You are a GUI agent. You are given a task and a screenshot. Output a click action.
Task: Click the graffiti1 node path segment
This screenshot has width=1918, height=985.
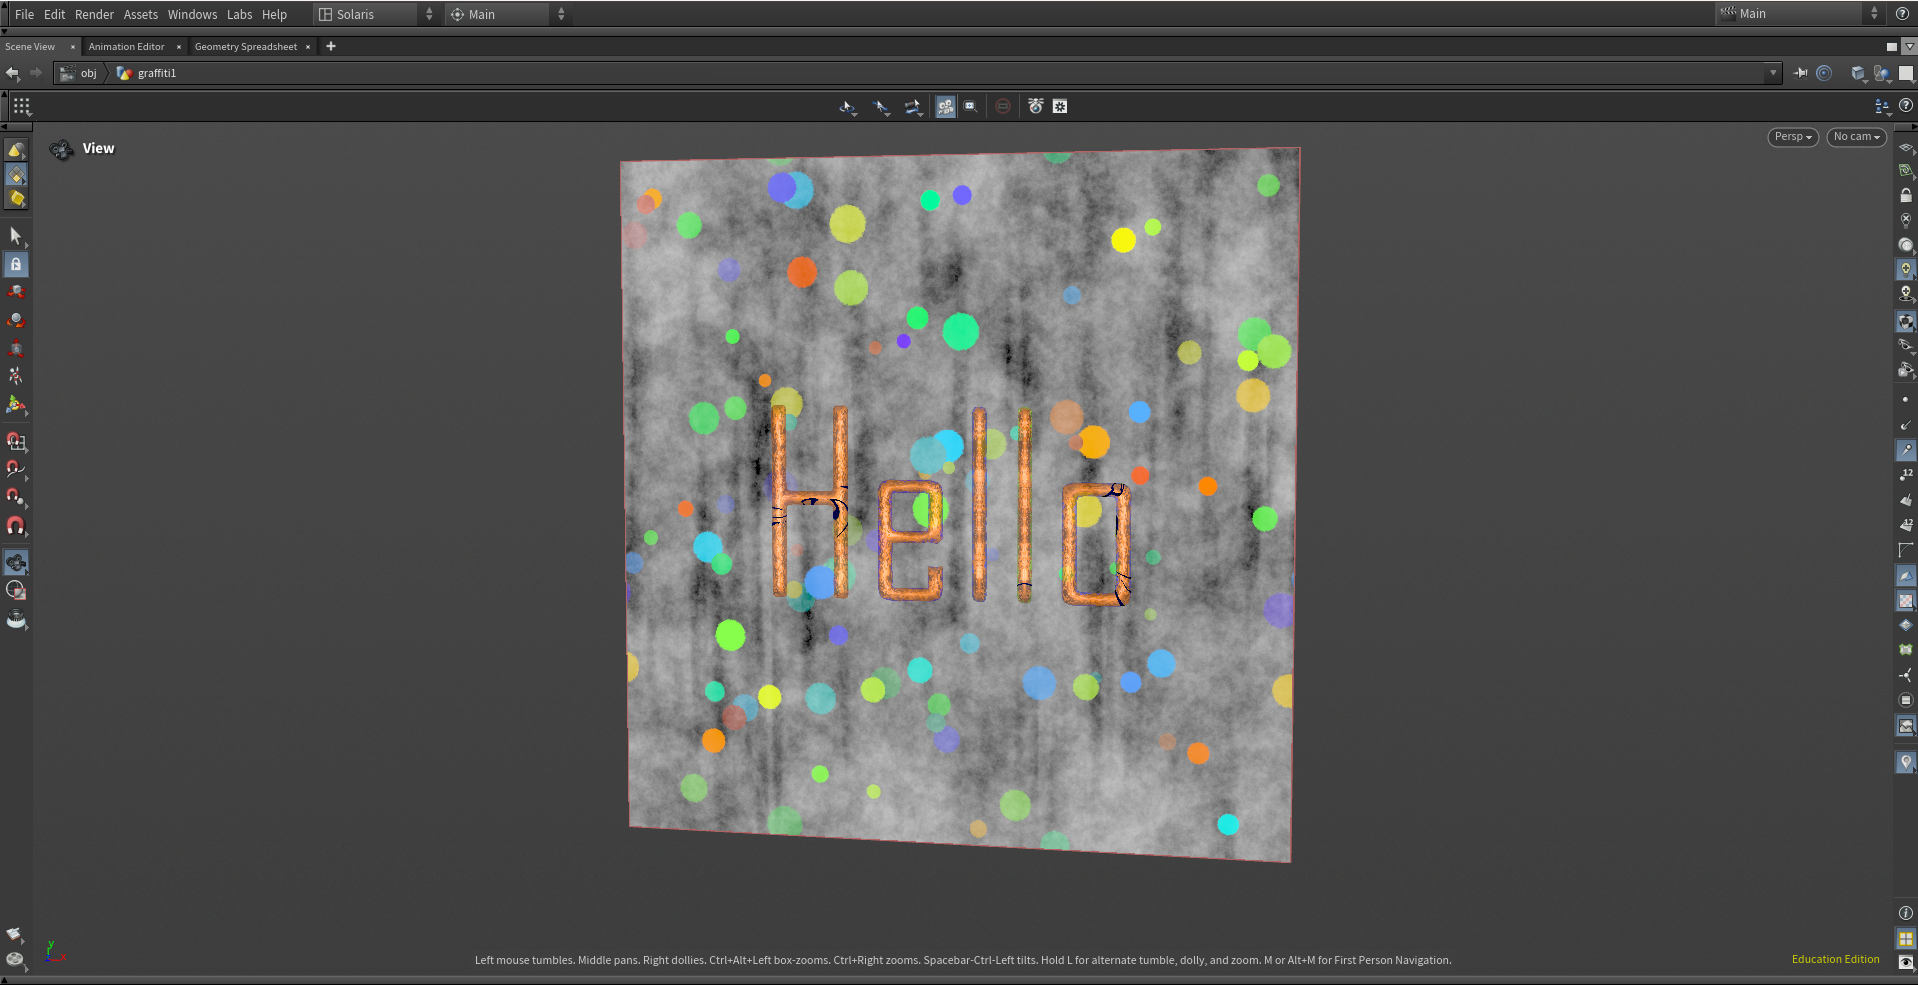coord(147,73)
